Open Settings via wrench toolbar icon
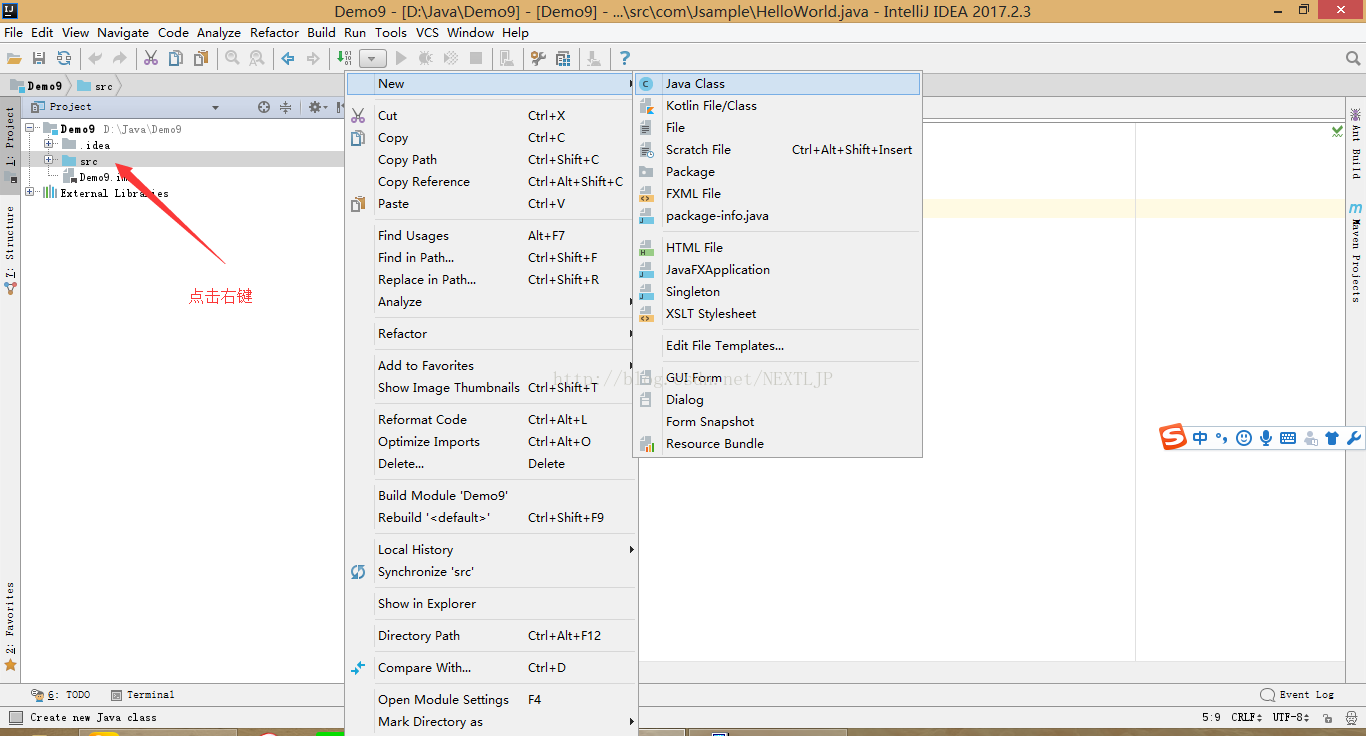This screenshot has height=736, width=1366. [539, 58]
